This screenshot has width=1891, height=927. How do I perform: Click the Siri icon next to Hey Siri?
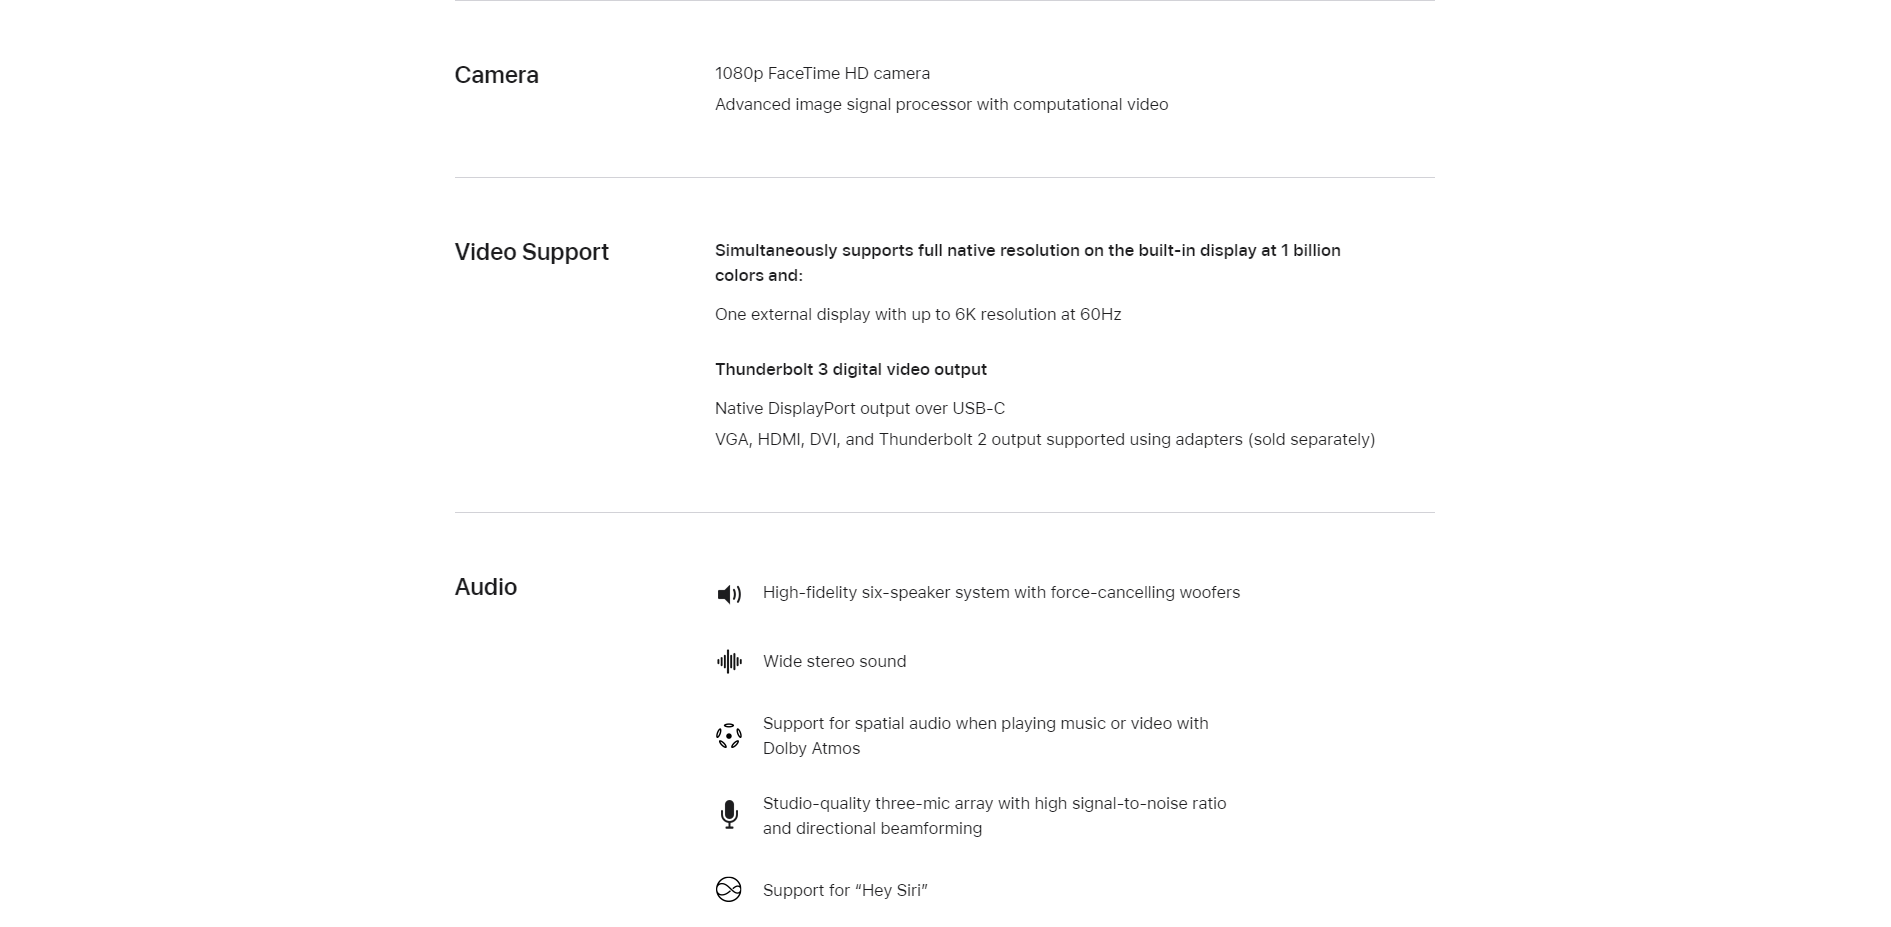[729, 890]
